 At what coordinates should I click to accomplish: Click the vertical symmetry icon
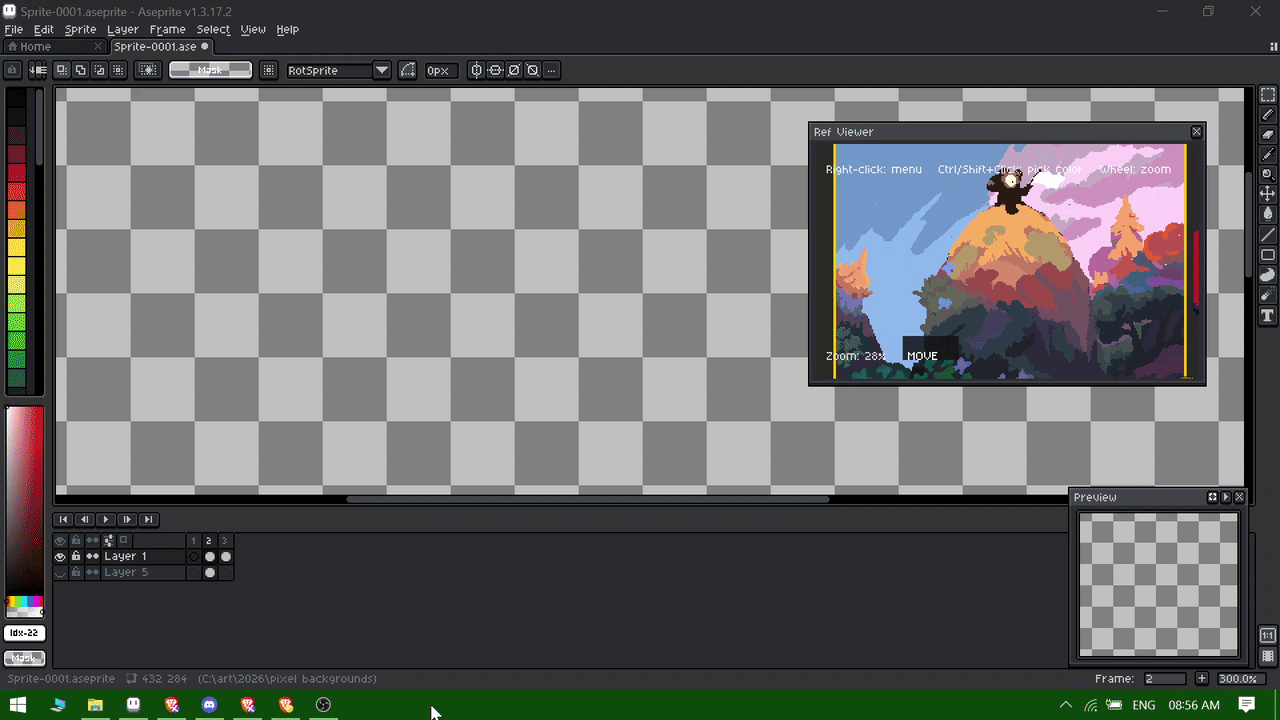click(x=495, y=70)
